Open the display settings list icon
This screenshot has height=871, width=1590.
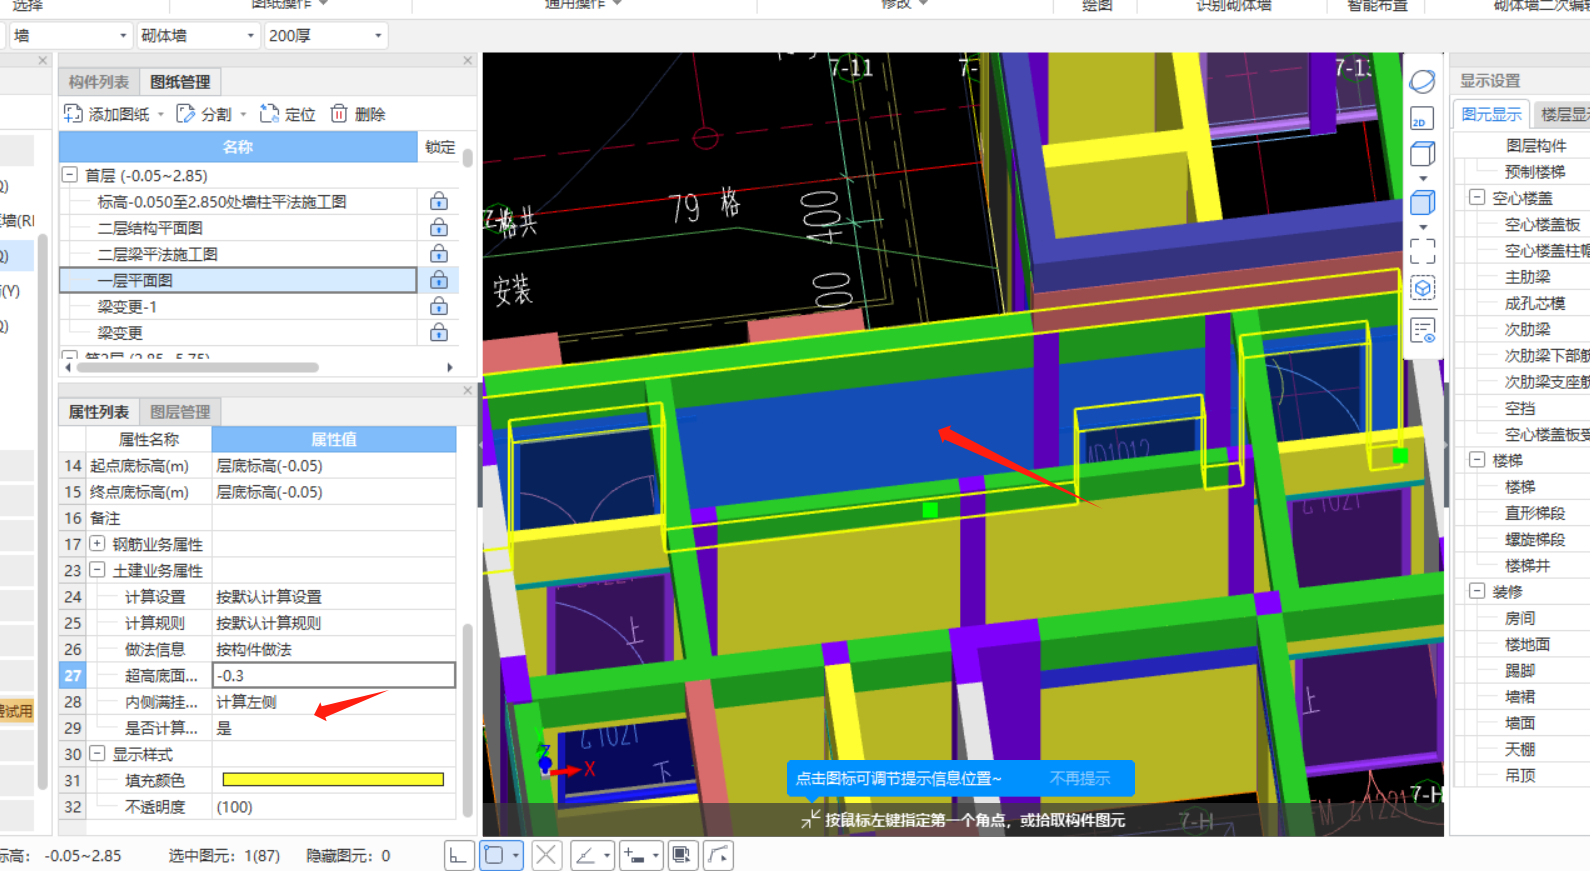(x=1422, y=330)
